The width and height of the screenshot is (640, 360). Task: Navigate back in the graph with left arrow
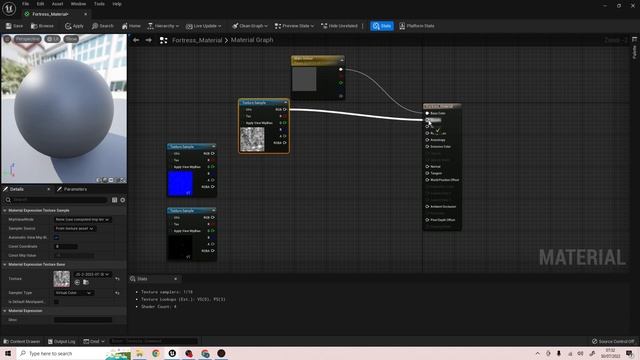(x=136, y=40)
